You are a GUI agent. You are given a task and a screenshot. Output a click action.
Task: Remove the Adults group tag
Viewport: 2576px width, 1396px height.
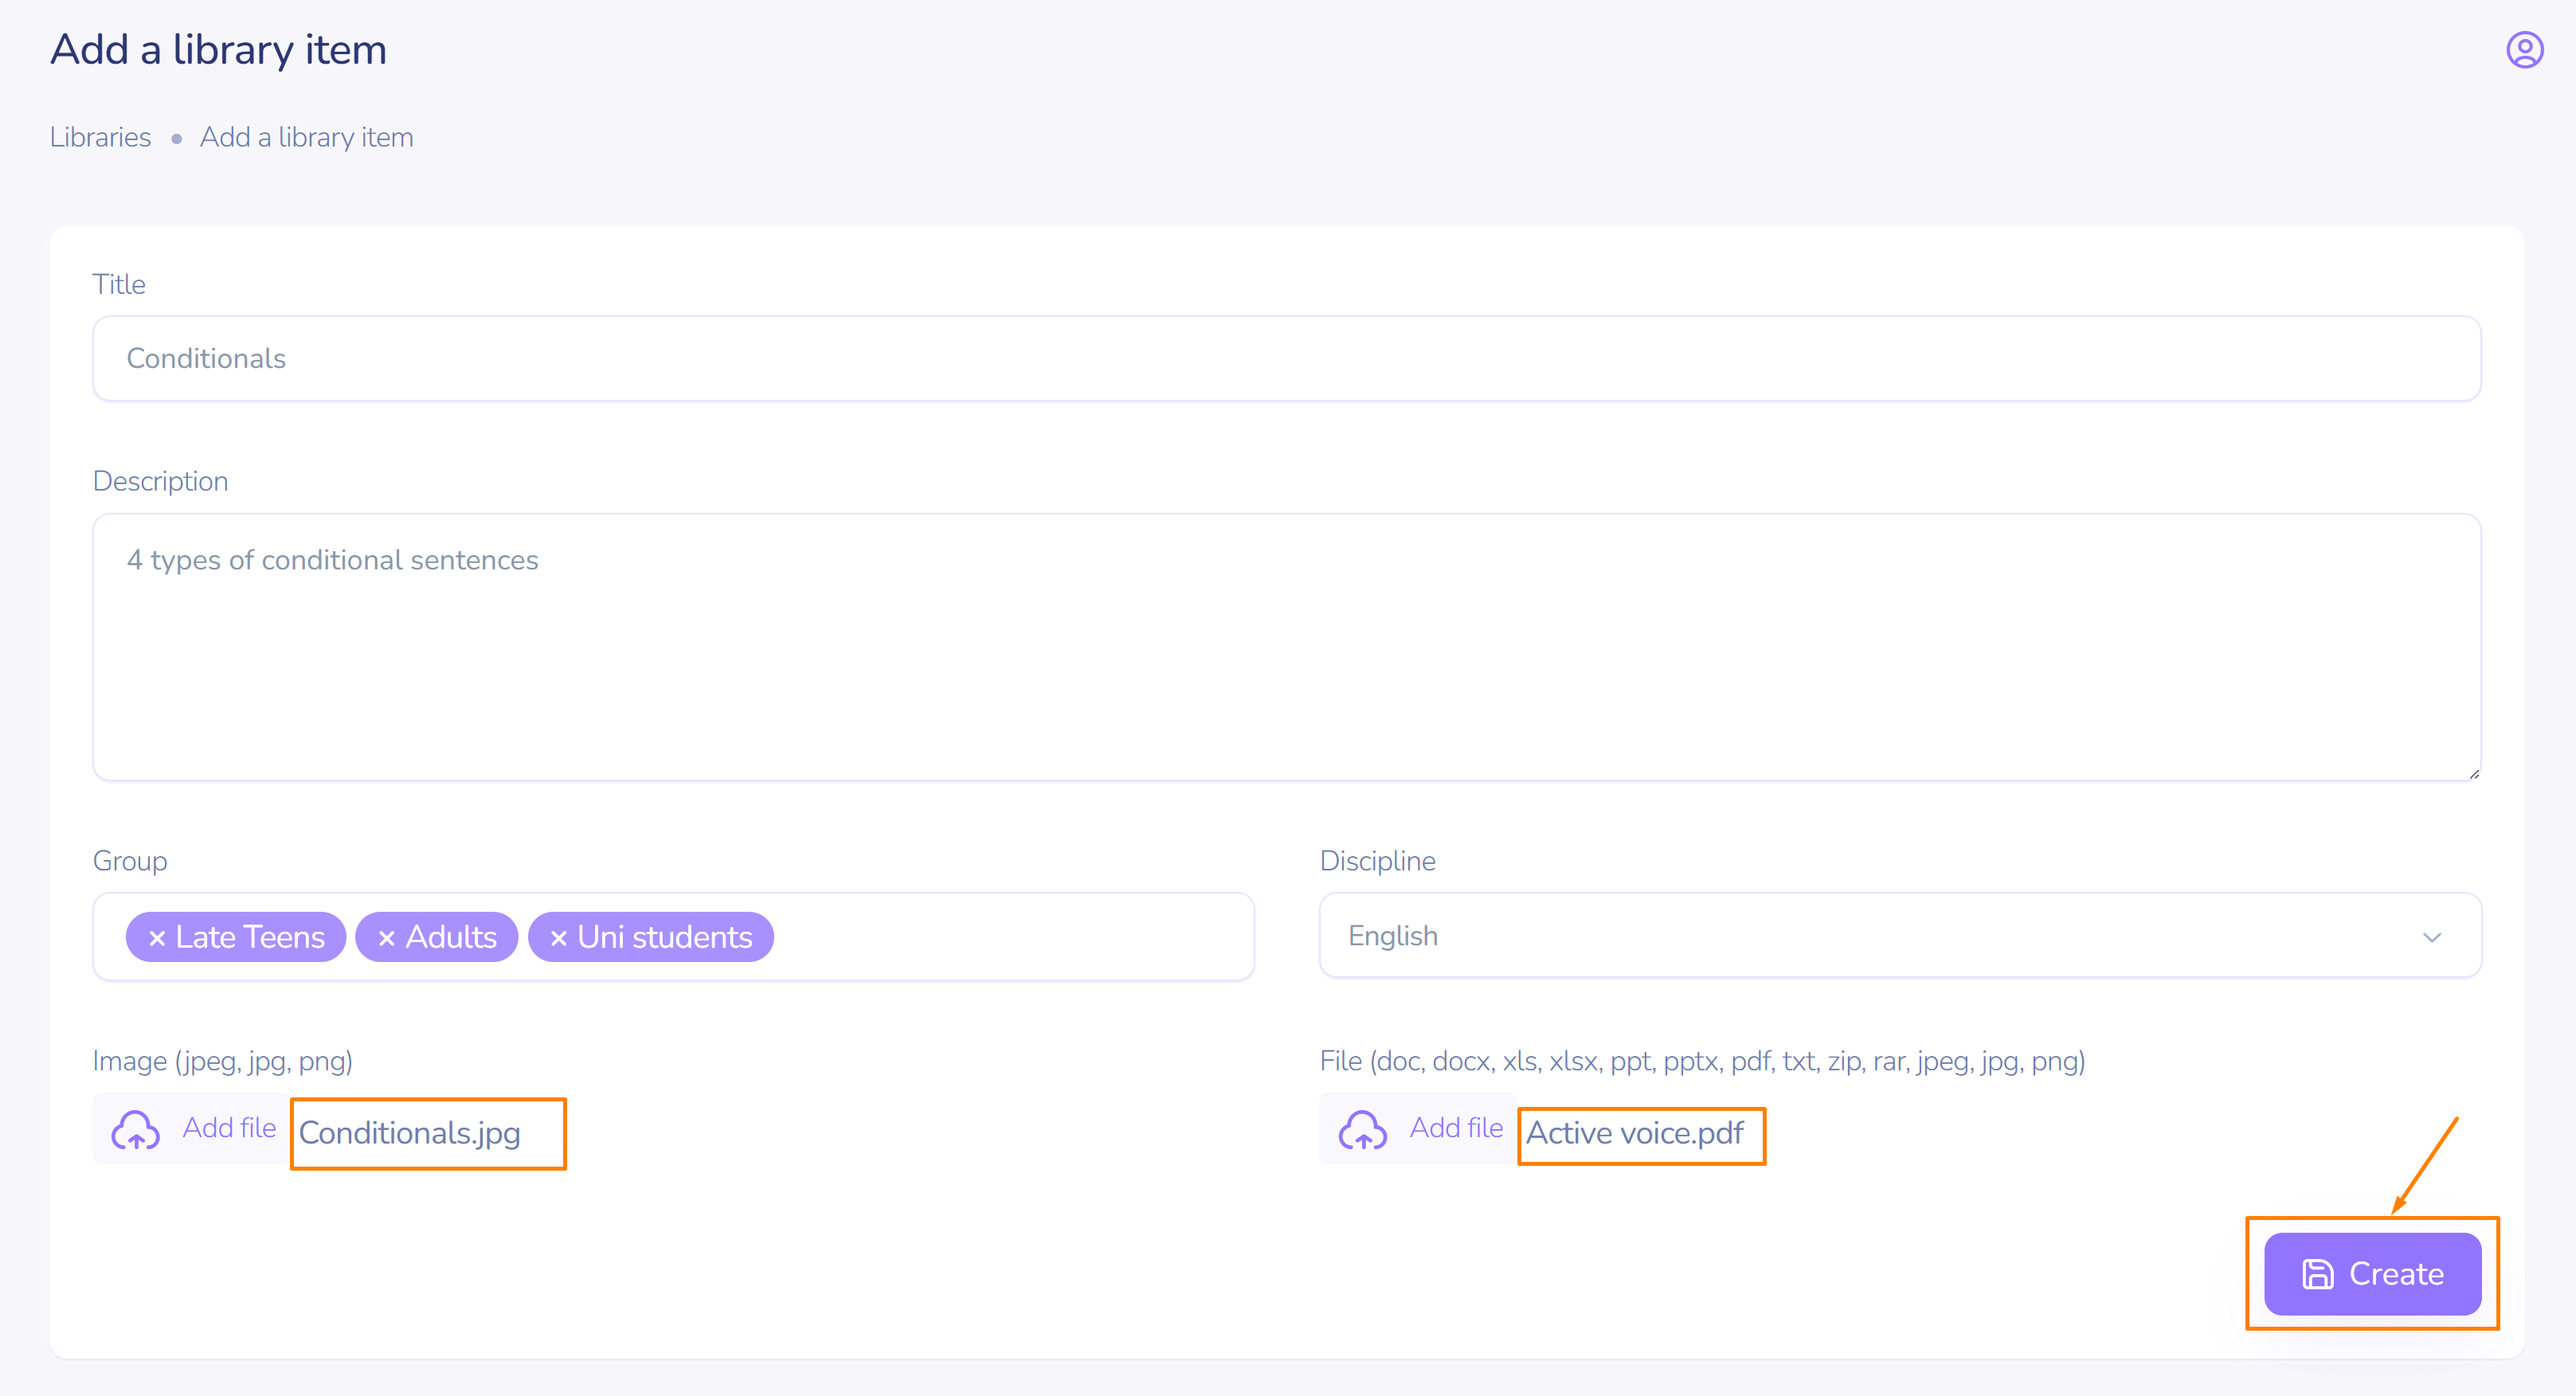(387, 938)
